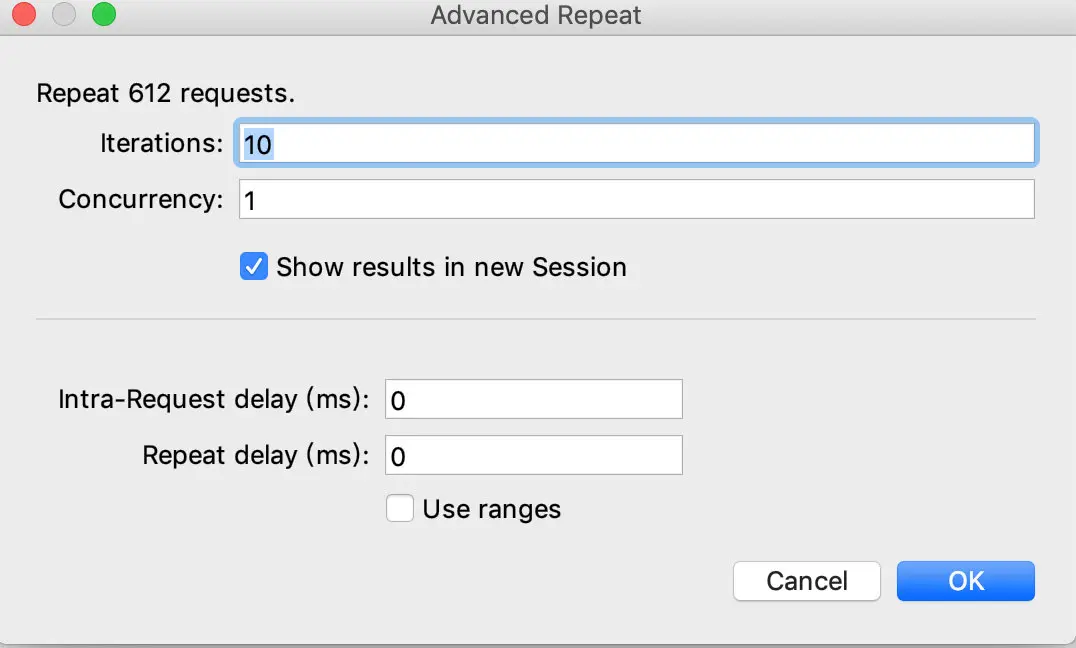Uncheck the Show results in new Session checkbox
The width and height of the screenshot is (1076, 648).
click(x=254, y=267)
